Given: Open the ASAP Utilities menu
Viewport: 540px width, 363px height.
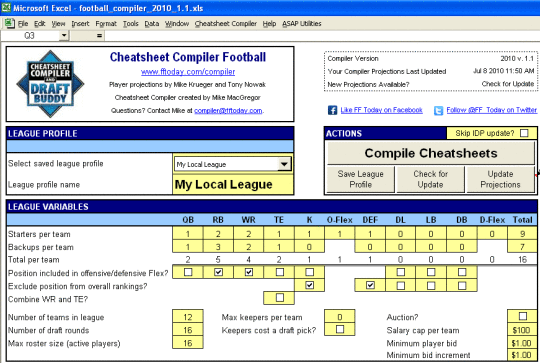Looking at the screenshot, I should pos(302,23).
